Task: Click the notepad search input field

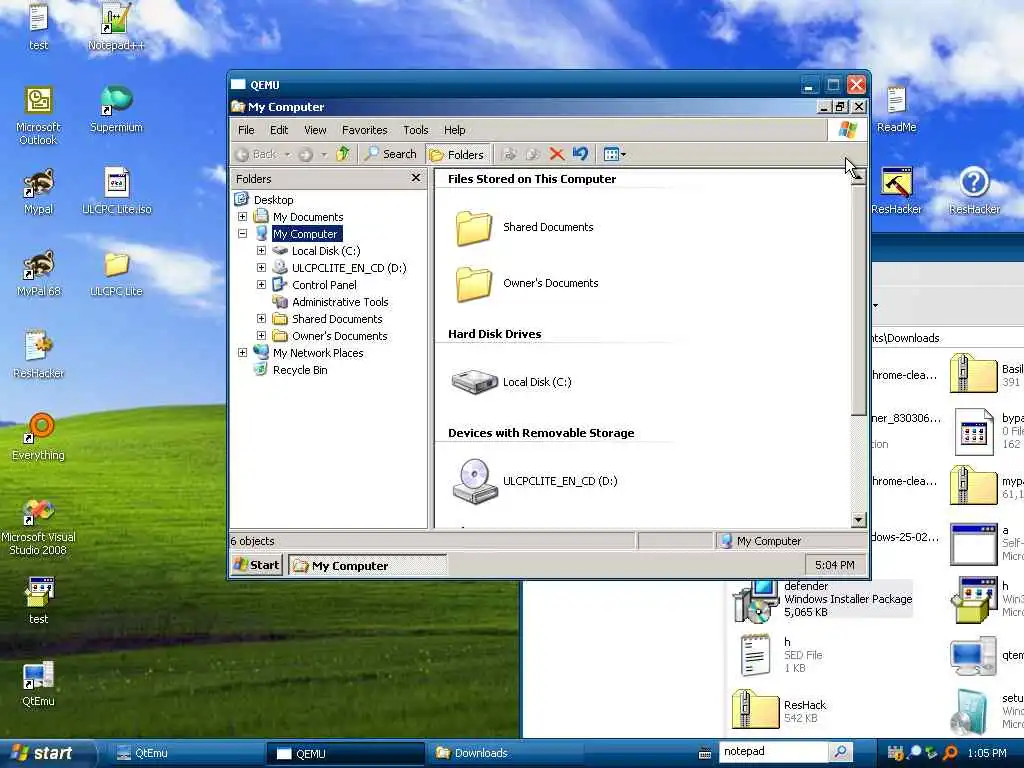Action: tap(773, 752)
